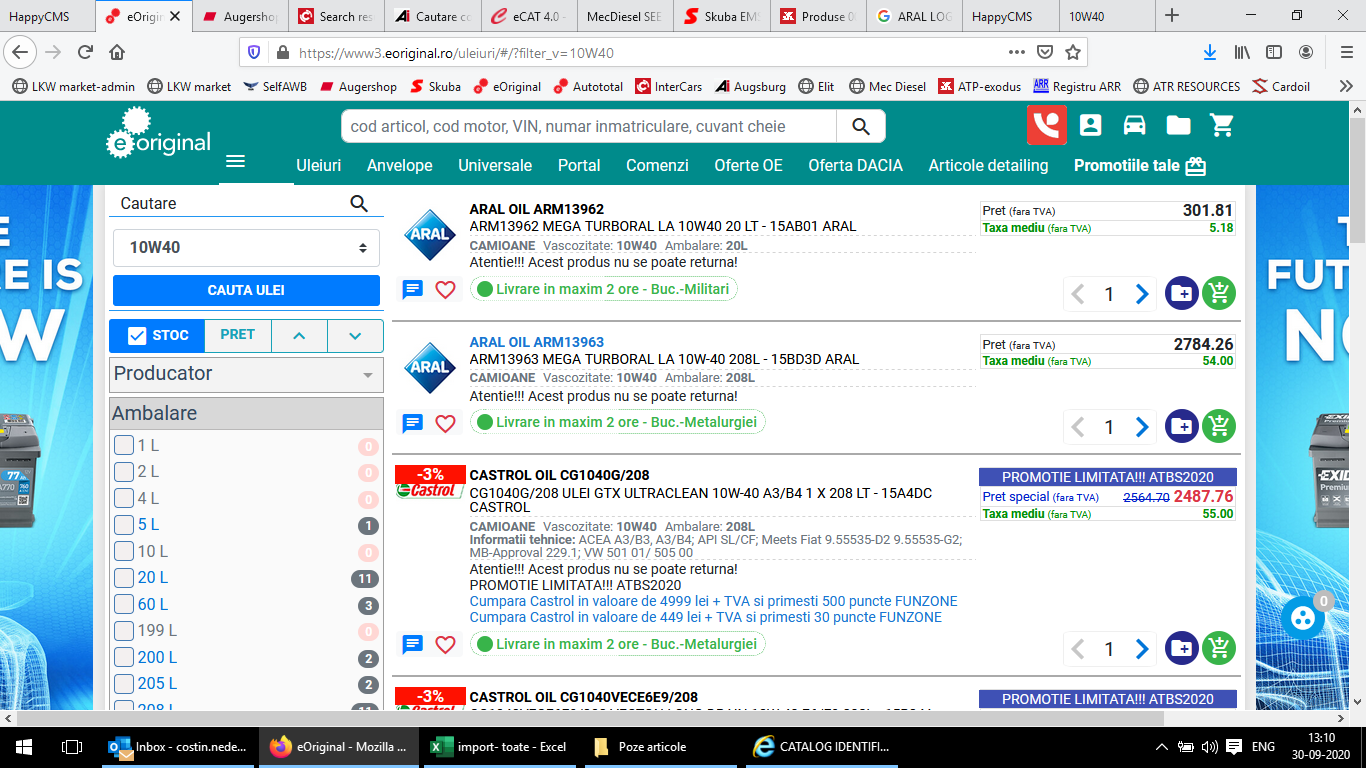Save ARM13963 to folder with blue icon

tap(1182, 426)
